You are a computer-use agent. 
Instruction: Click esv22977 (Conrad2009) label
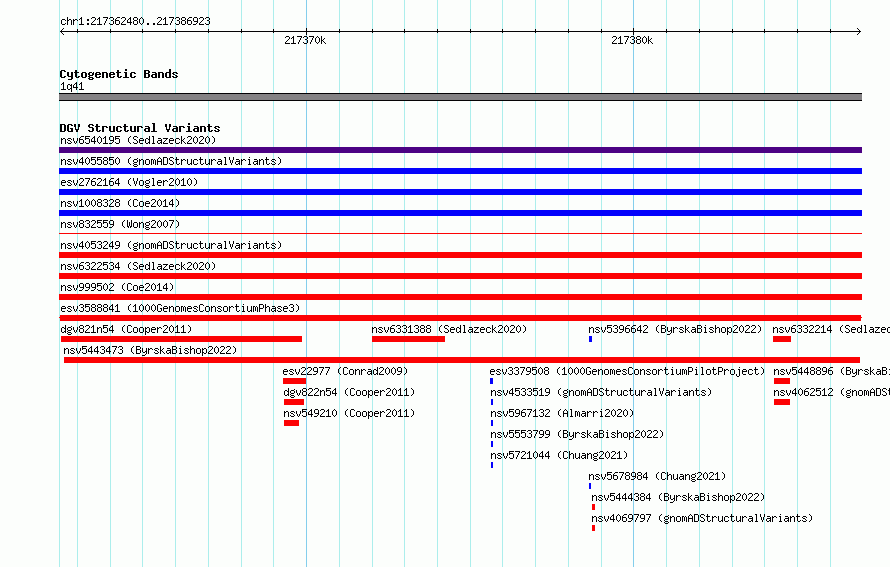click(x=345, y=371)
